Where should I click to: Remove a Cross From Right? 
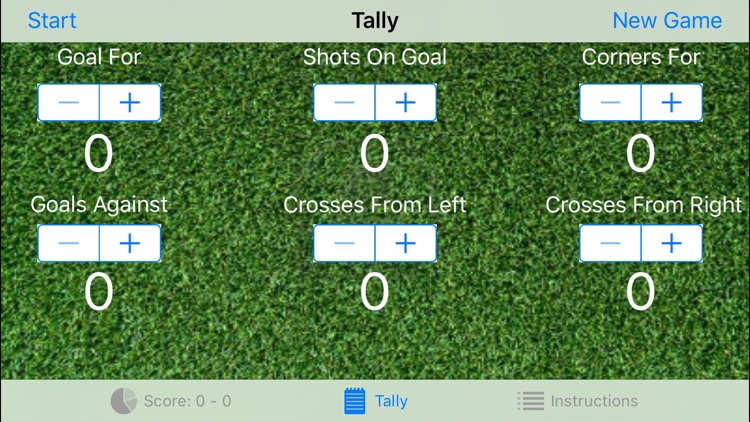[611, 243]
